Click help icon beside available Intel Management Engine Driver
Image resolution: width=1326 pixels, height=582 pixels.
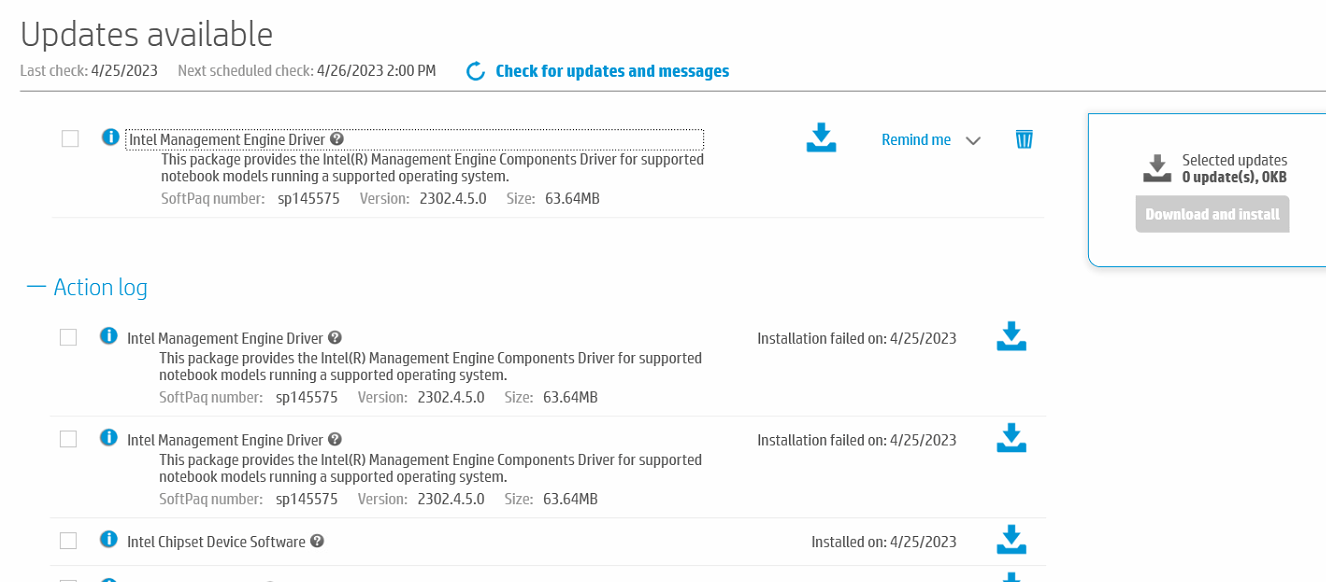tap(337, 139)
